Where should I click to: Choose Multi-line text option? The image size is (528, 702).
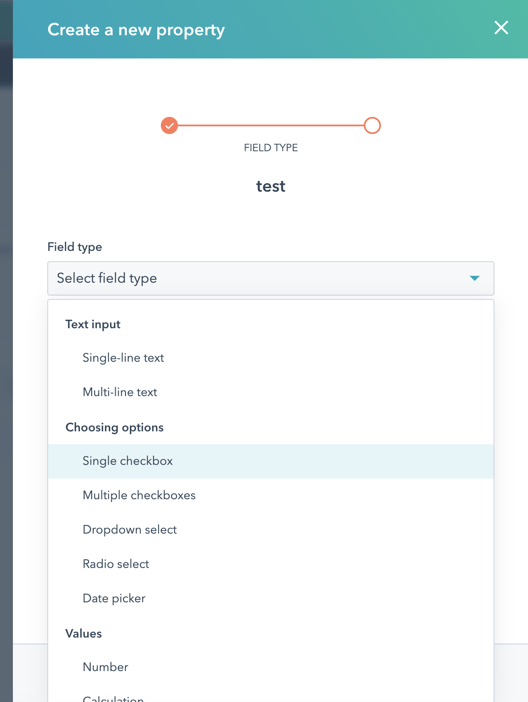[270, 392]
